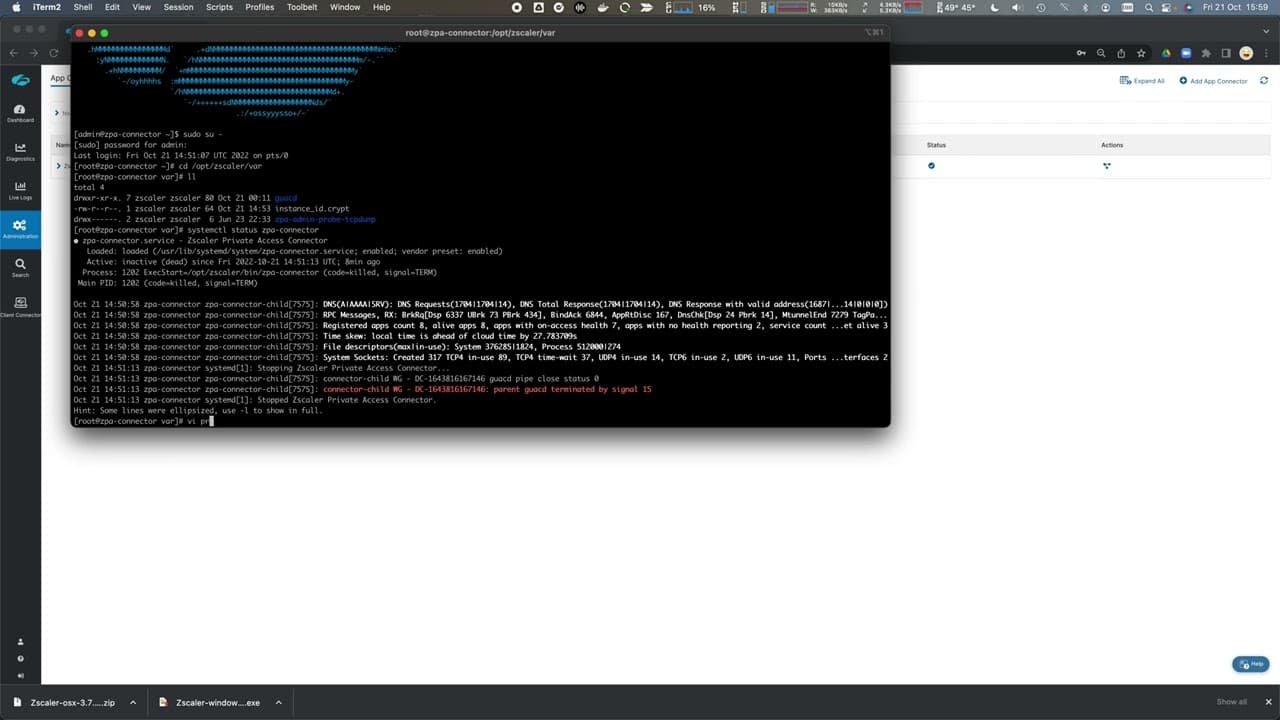Viewport: 1280px width, 720px height.
Task: Click the Actions column header
Action: click(x=1112, y=145)
